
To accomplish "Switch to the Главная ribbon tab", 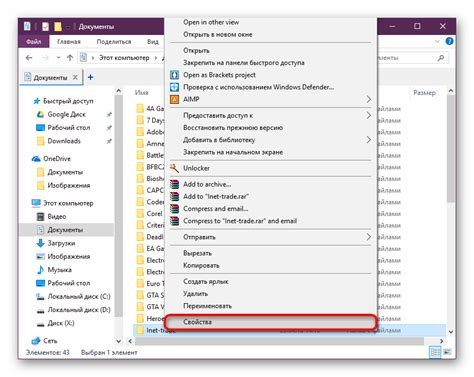I will click(x=69, y=42).
